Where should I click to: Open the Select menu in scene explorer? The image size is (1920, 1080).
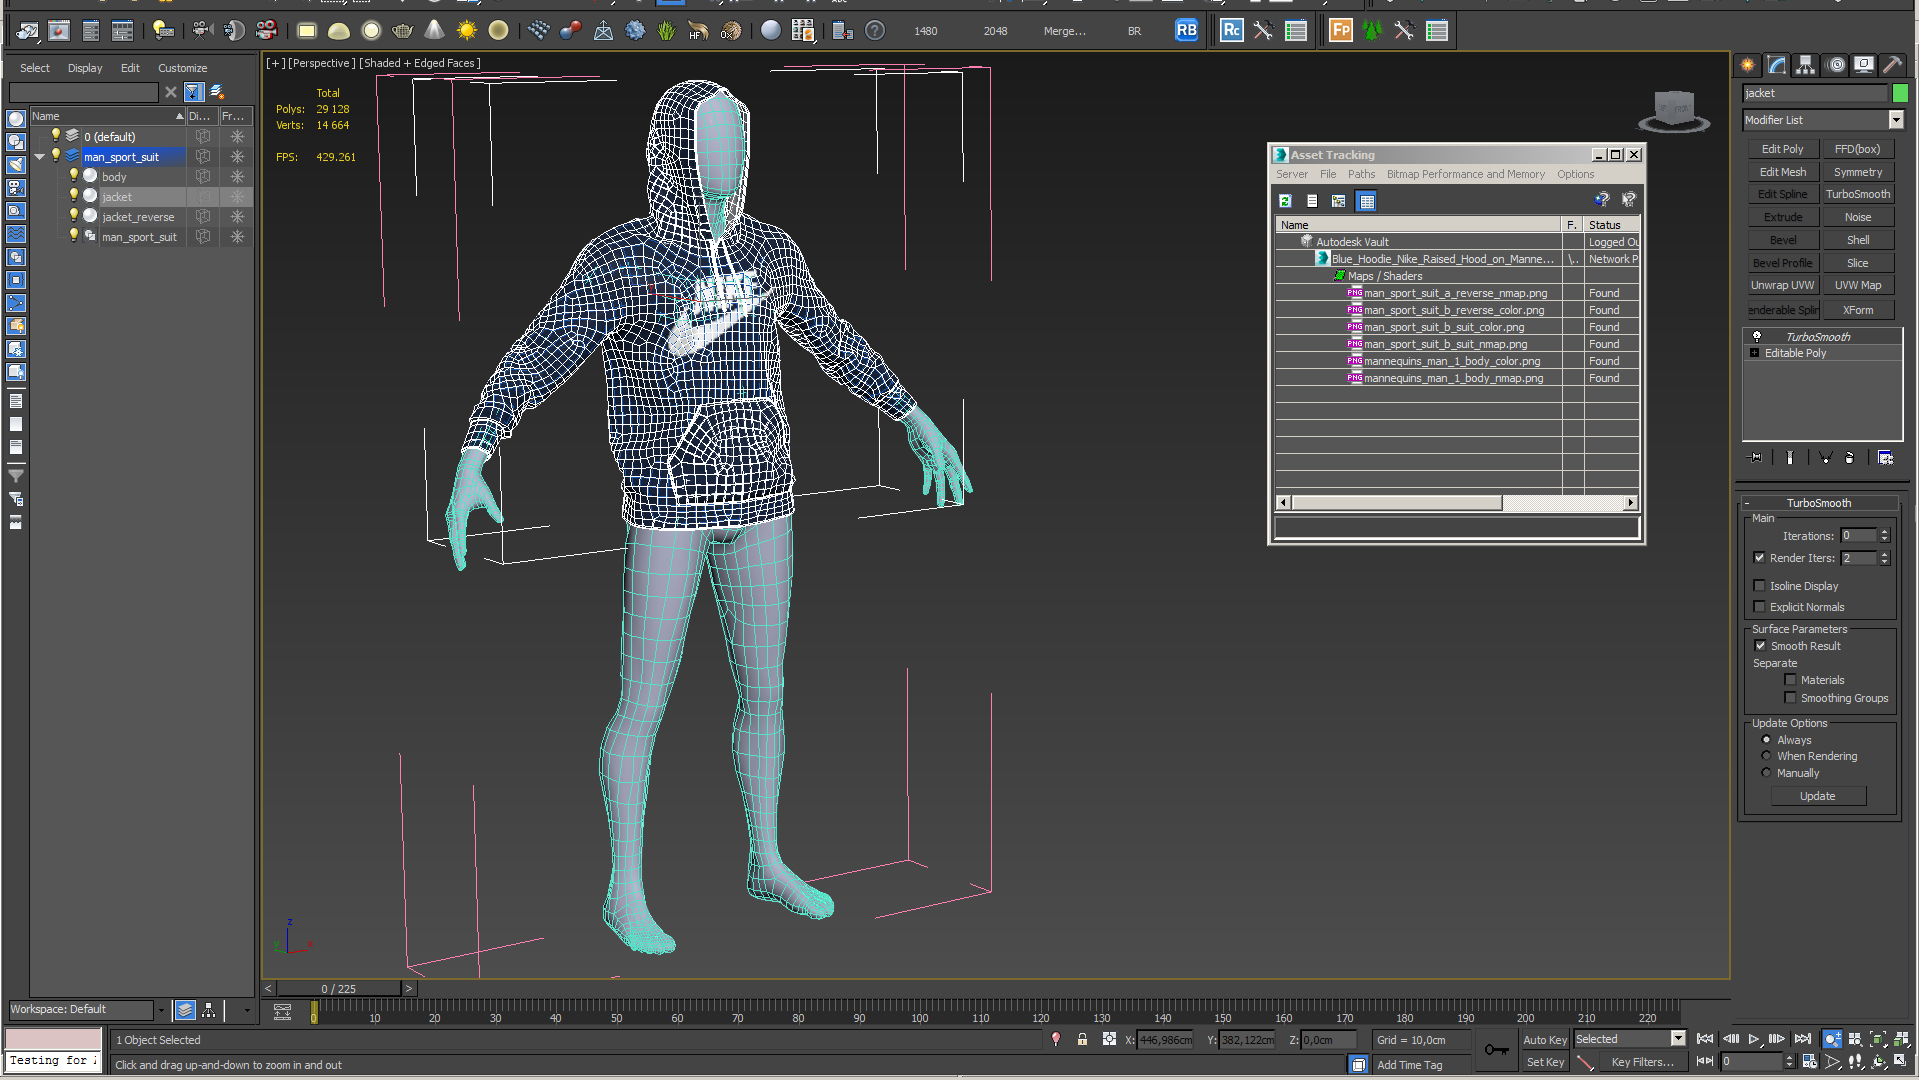pos(34,68)
